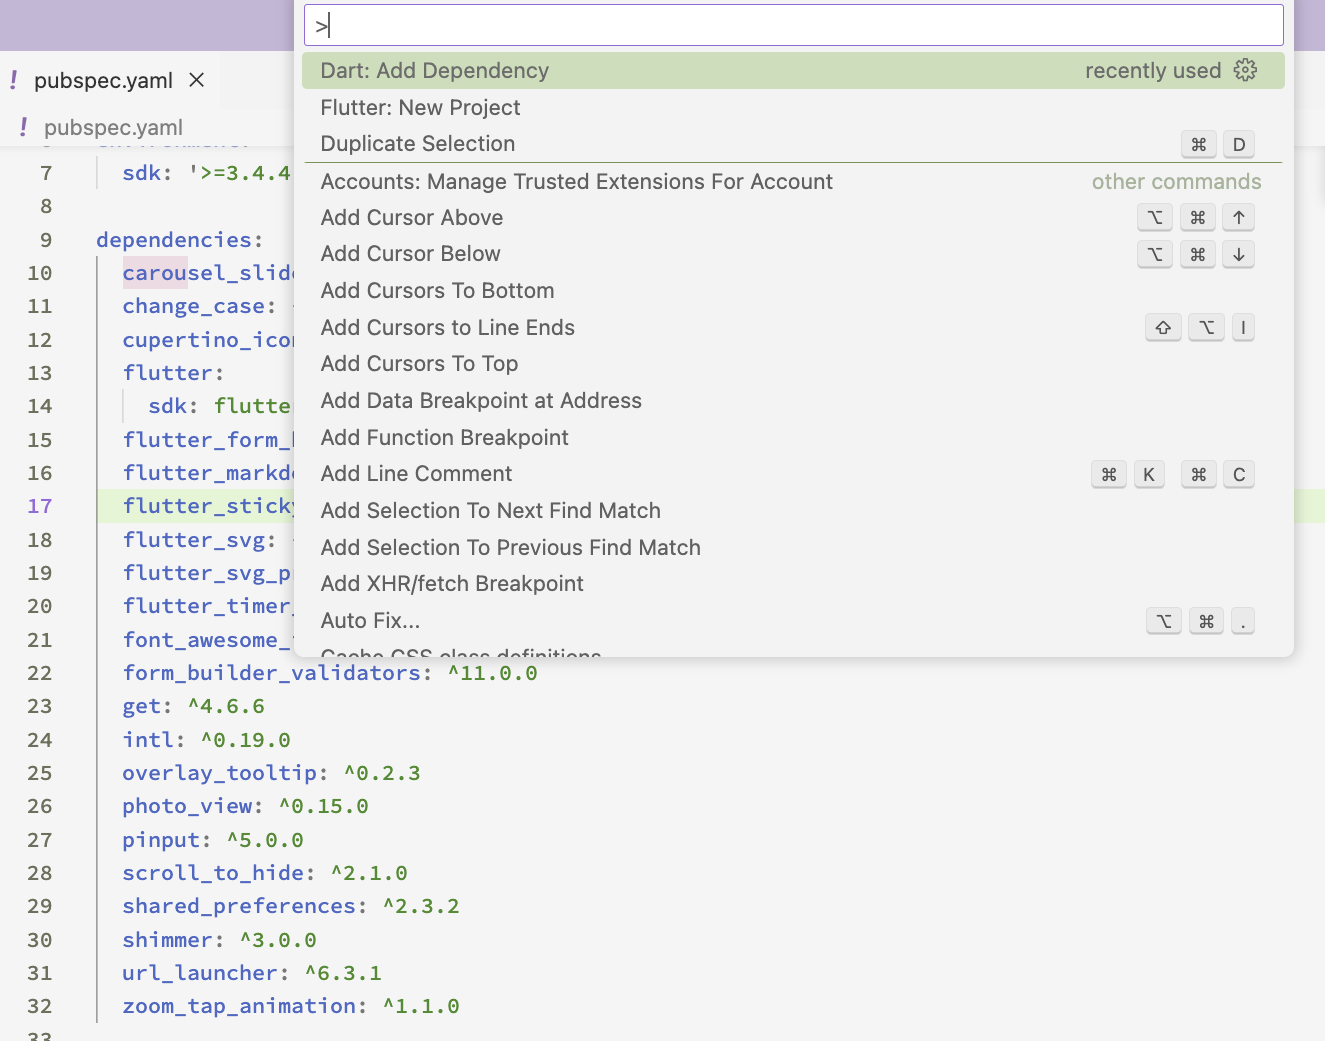The width and height of the screenshot is (1325, 1041).
Task: Select the Duplicate Selection command
Action: 418,144
